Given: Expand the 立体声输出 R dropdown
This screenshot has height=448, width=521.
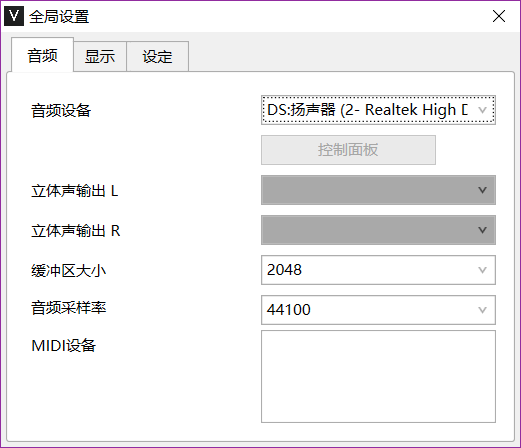Looking at the screenshot, I should pyautogui.click(x=378, y=230).
